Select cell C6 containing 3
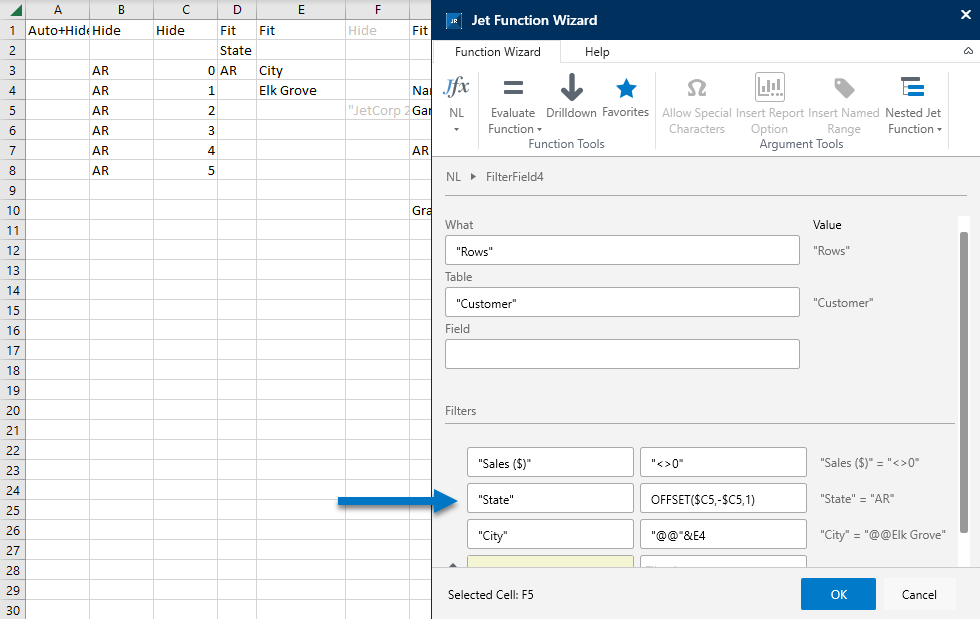Image resolution: width=980 pixels, height=619 pixels. click(x=186, y=131)
